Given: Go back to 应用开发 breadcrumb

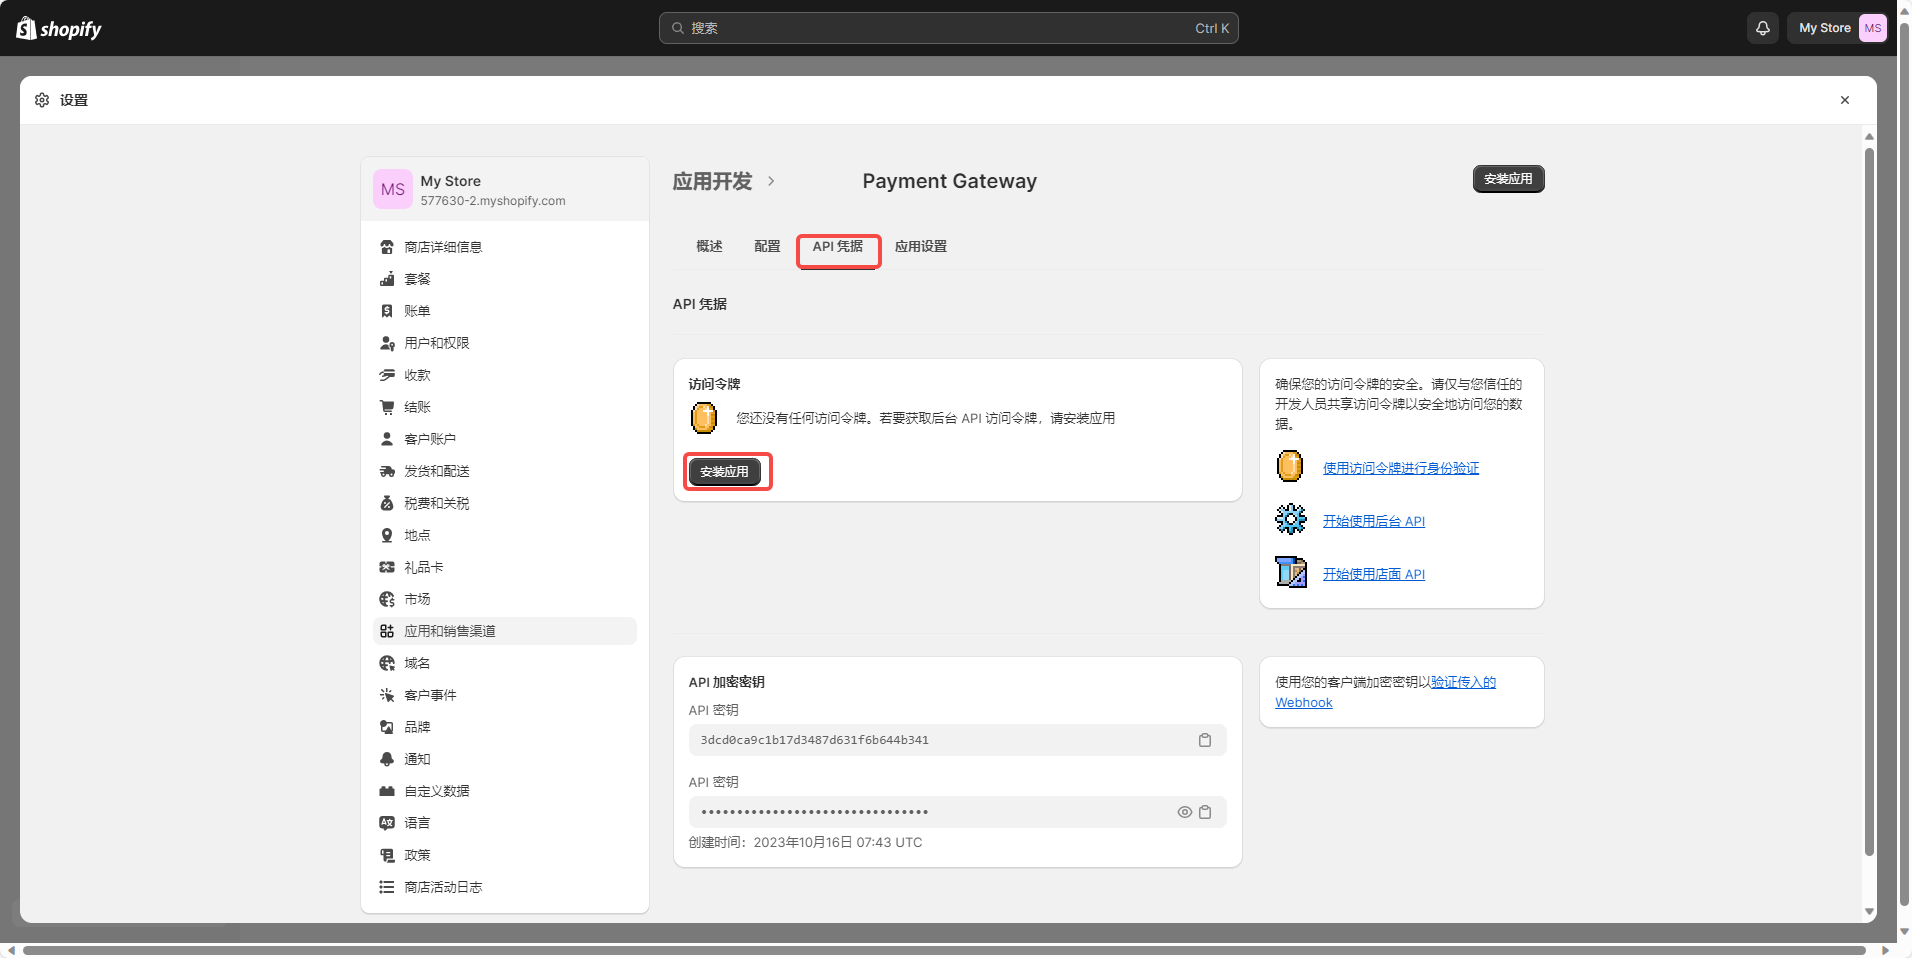Looking at the screenshot, I should 712,181.
